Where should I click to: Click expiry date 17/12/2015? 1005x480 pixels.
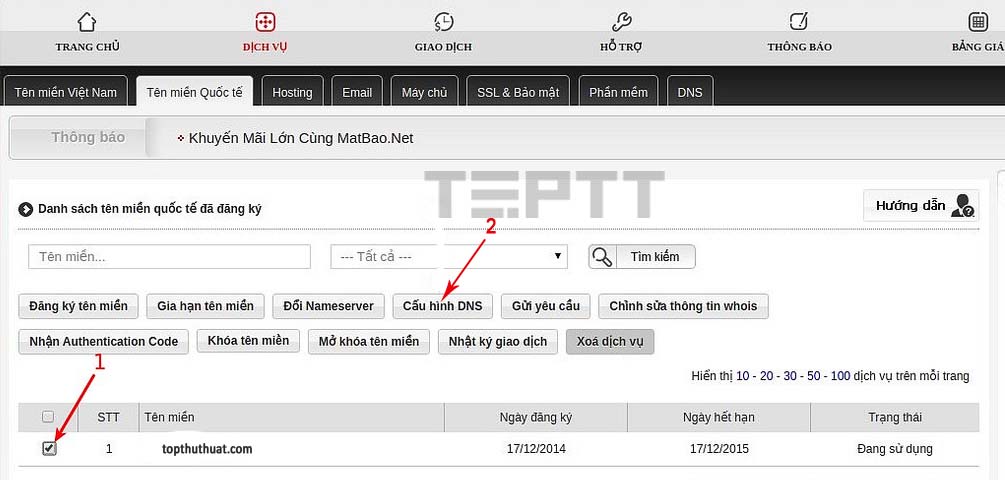[x=719, y=449]
